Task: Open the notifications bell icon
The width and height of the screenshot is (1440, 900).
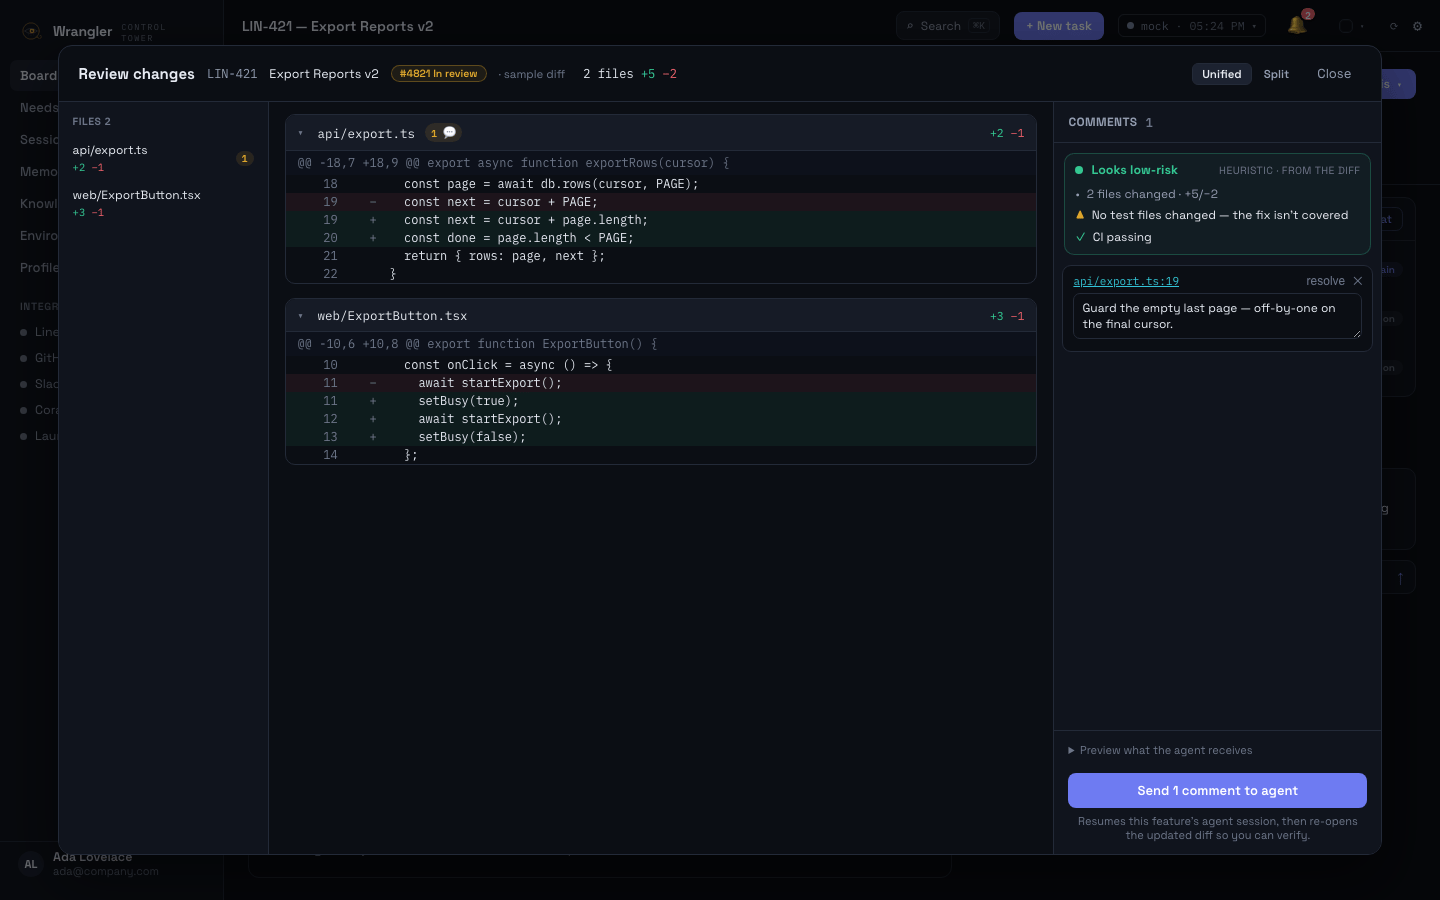Action: [x=1297, y=26]
